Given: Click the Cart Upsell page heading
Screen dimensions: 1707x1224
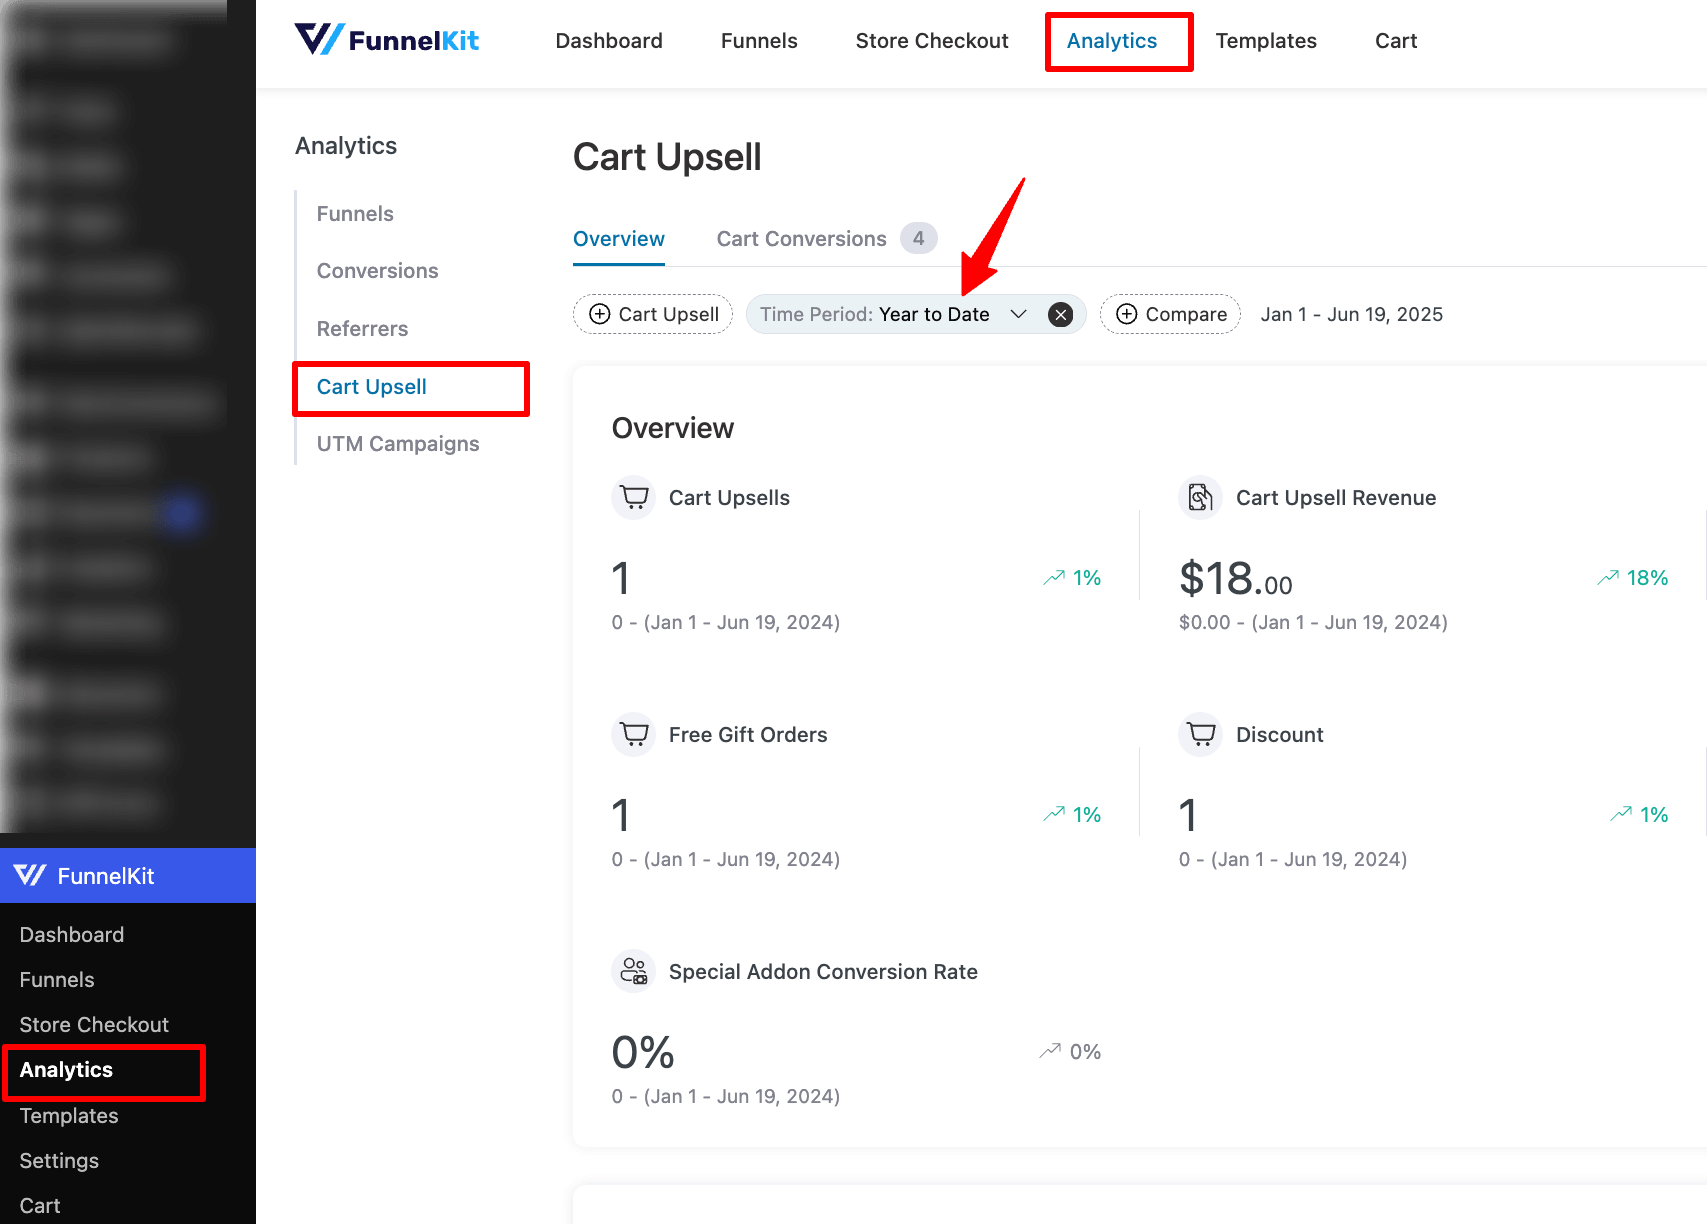Looking at the screenshot, I should 667,157.
